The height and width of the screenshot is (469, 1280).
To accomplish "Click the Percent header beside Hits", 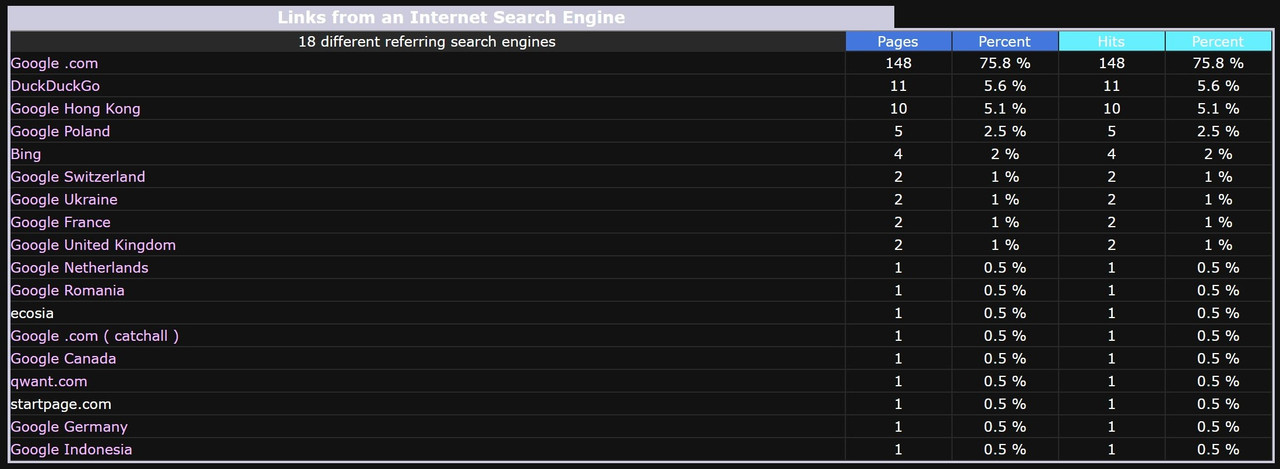I will [1218, 41].
